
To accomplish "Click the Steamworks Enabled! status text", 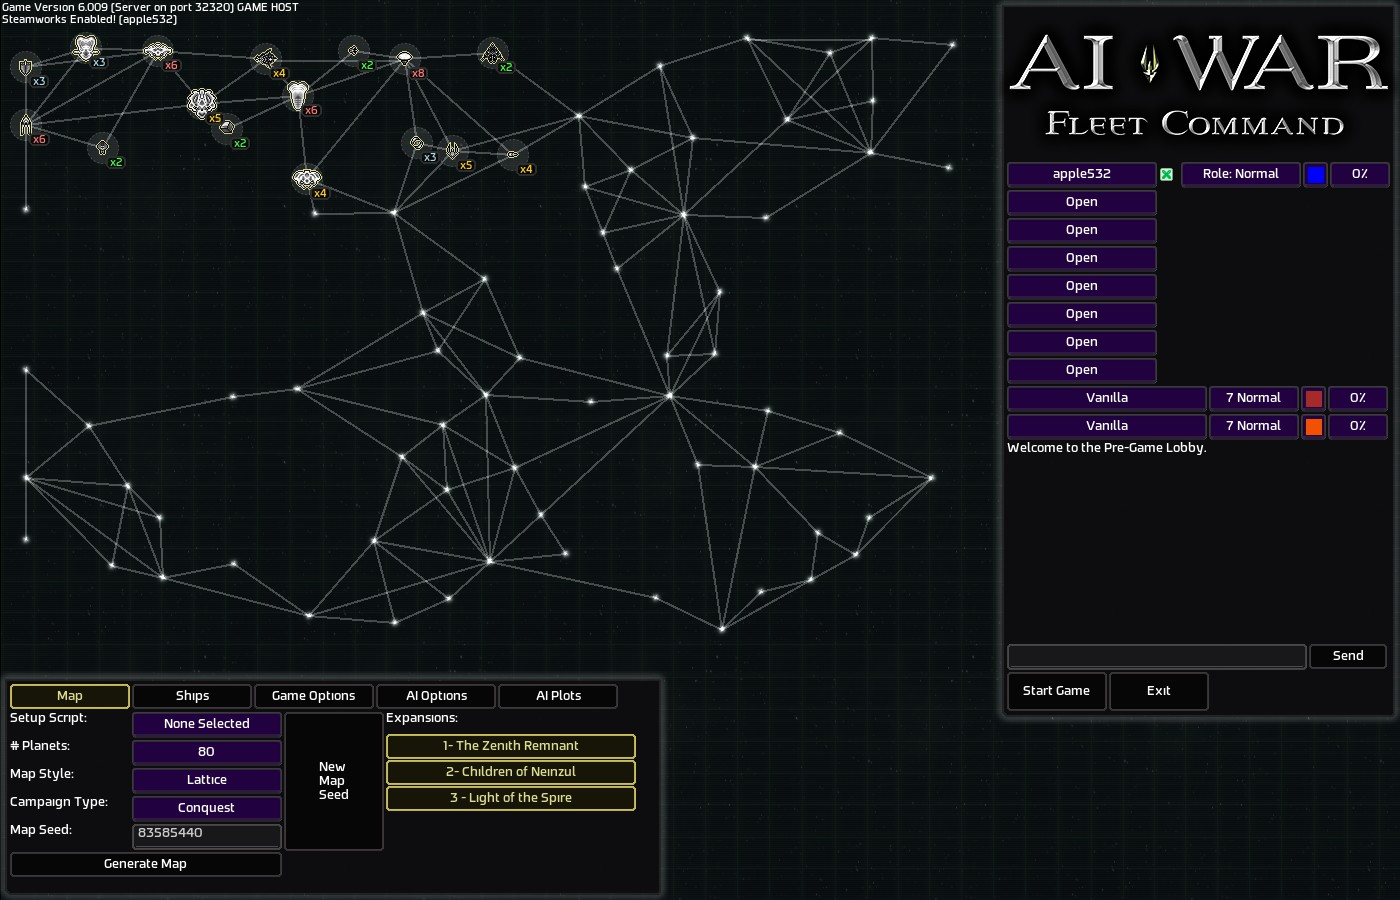I will (90, 19).
